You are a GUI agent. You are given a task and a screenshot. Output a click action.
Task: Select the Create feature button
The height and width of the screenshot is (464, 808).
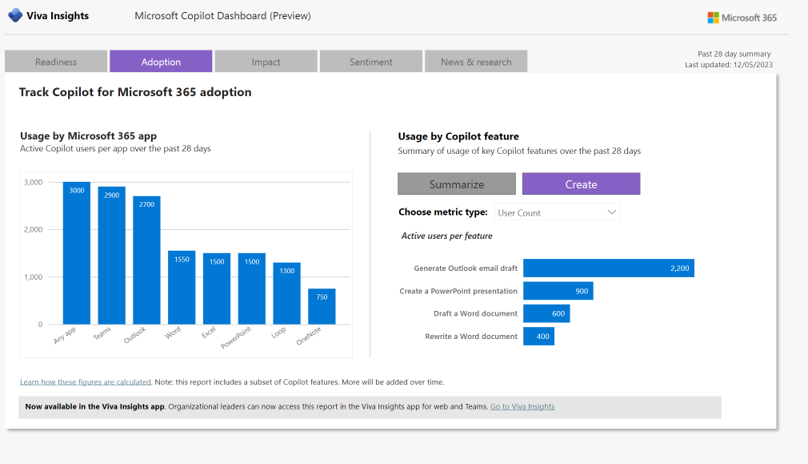click(x=581, y=184)
